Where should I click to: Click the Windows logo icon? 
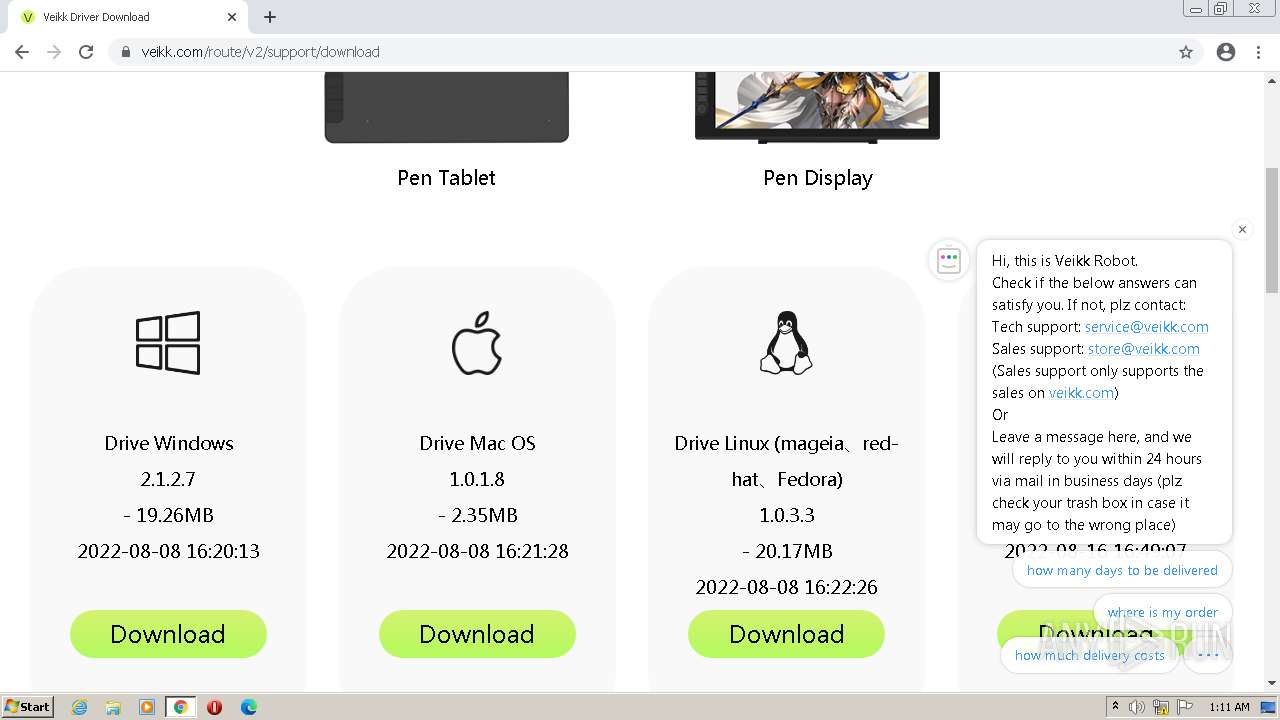click(168, 343)
